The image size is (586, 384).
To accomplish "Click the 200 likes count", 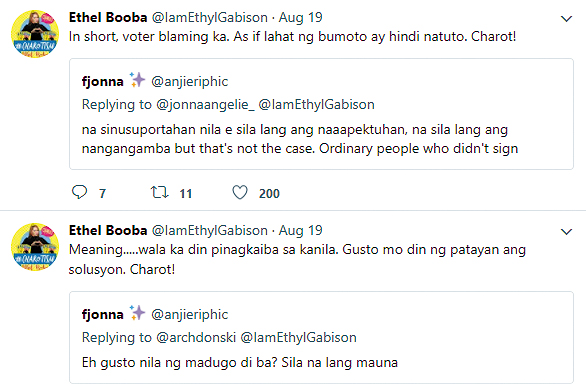I will pos(269,194).
